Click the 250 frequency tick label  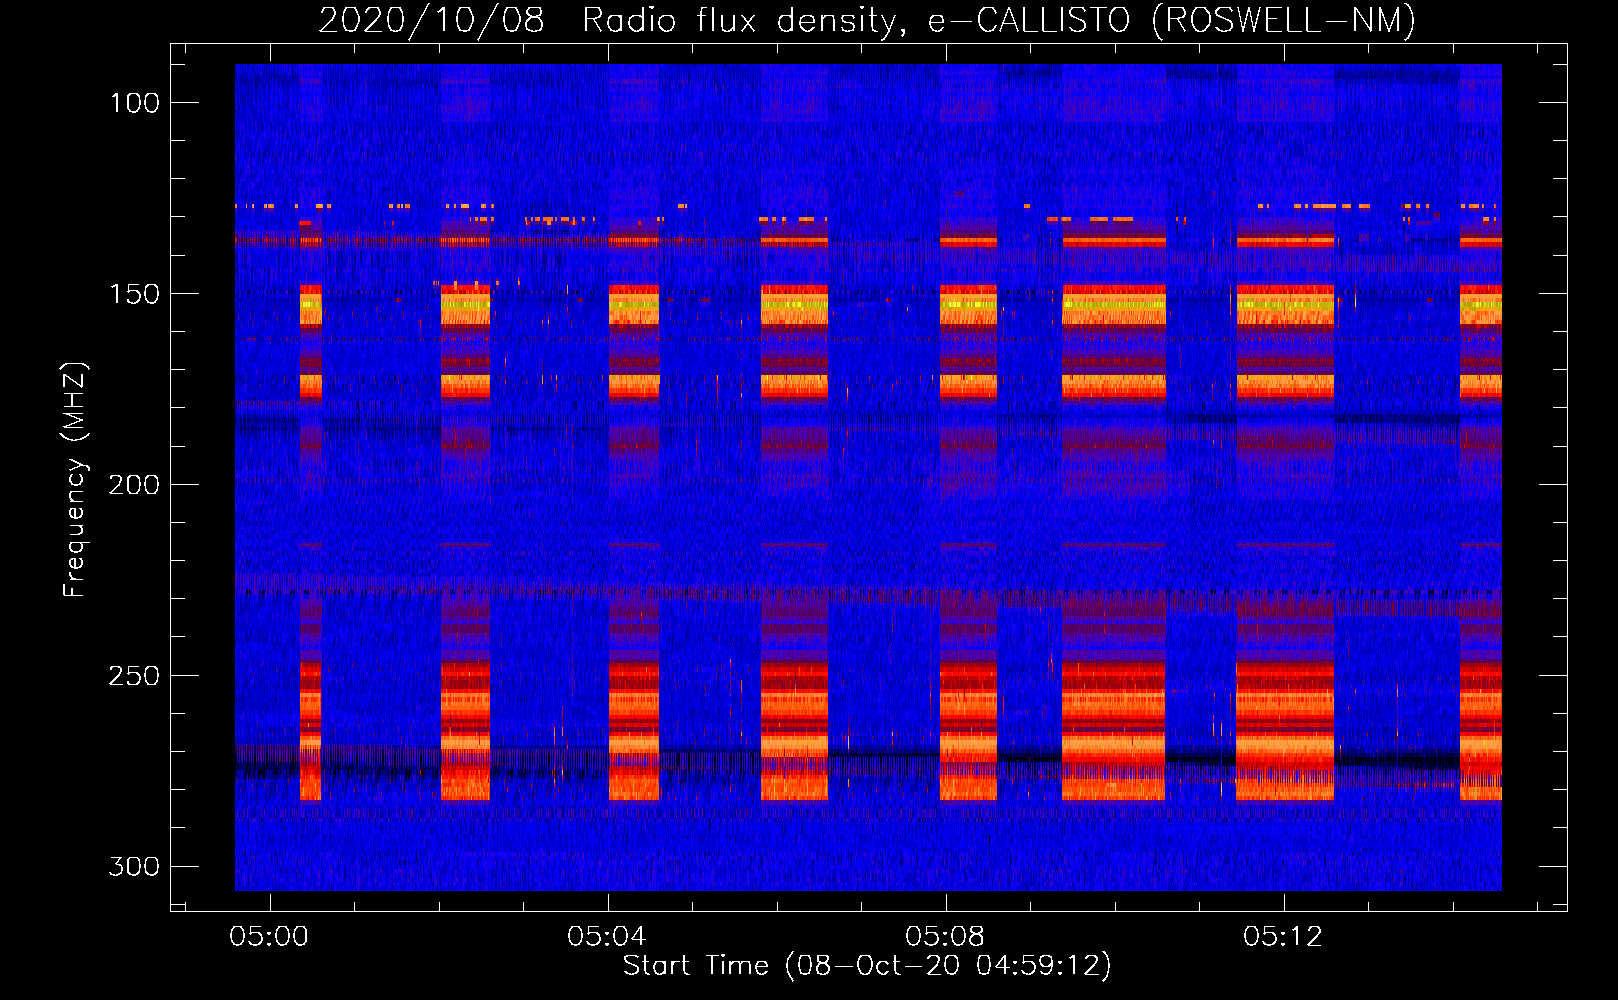tap(134, 676)
